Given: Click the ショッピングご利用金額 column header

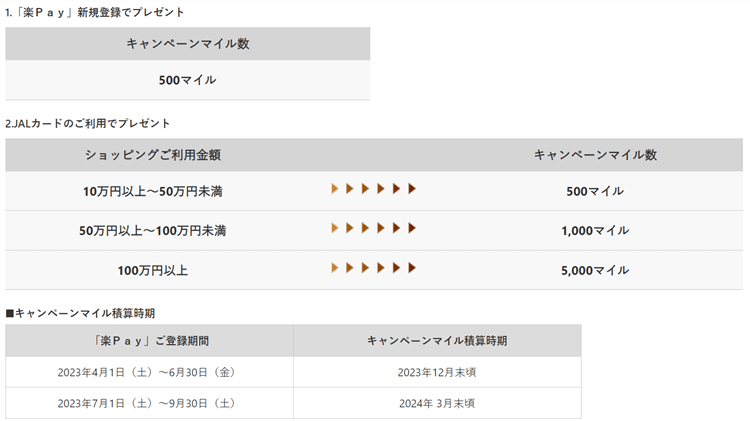Looking at the screenshot, I should pyautogui.click(x=153, y=155).
